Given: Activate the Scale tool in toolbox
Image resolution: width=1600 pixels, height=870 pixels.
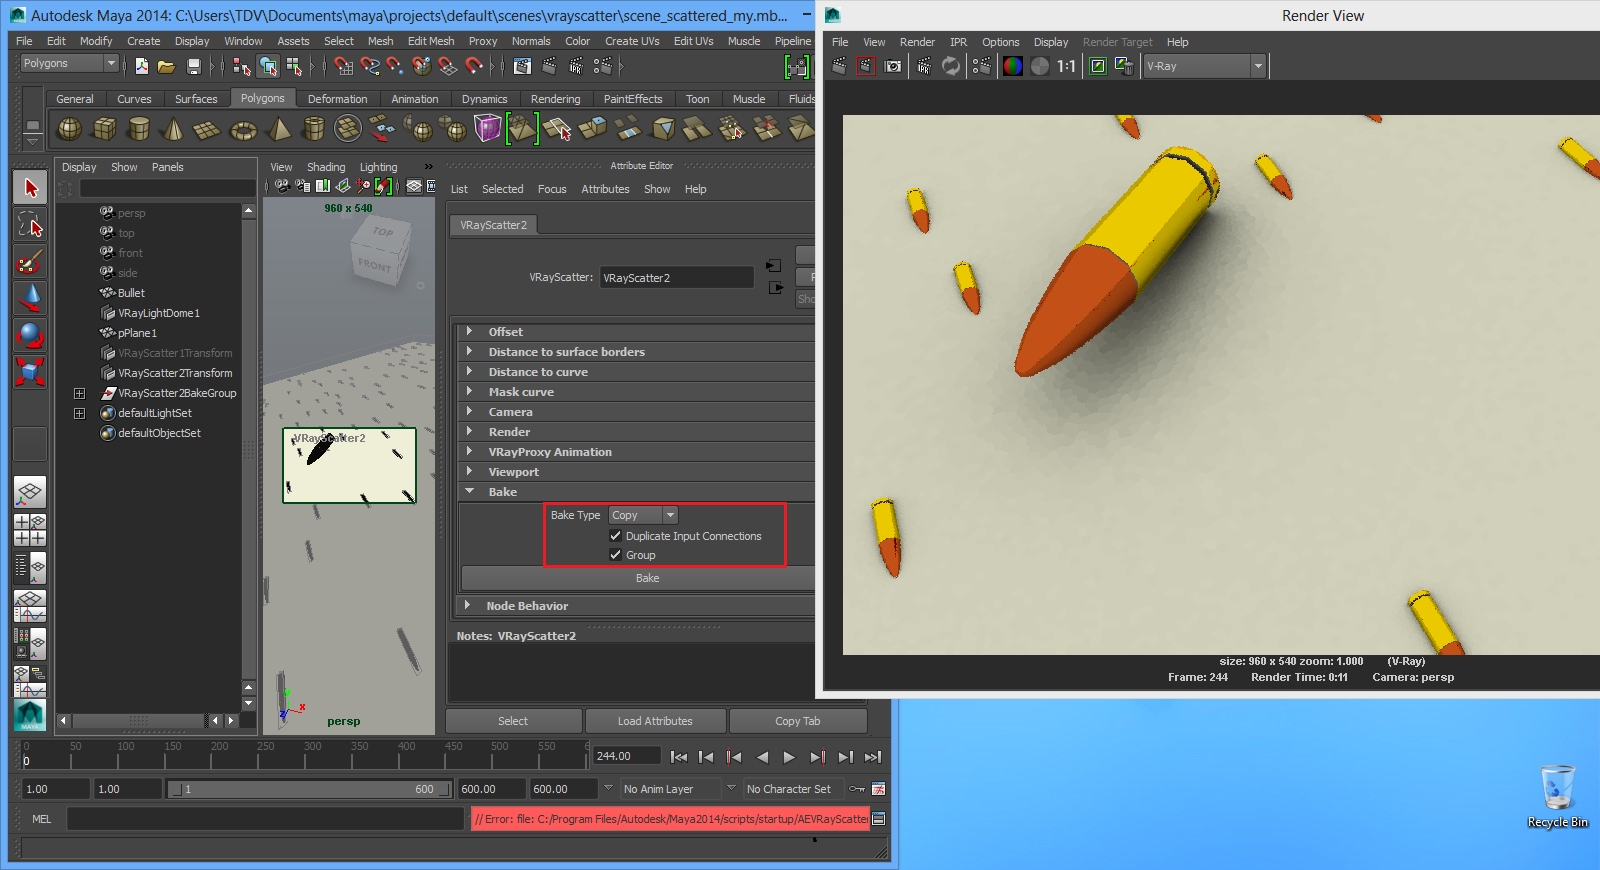Looking at the screenshot, I should point(30,372).
